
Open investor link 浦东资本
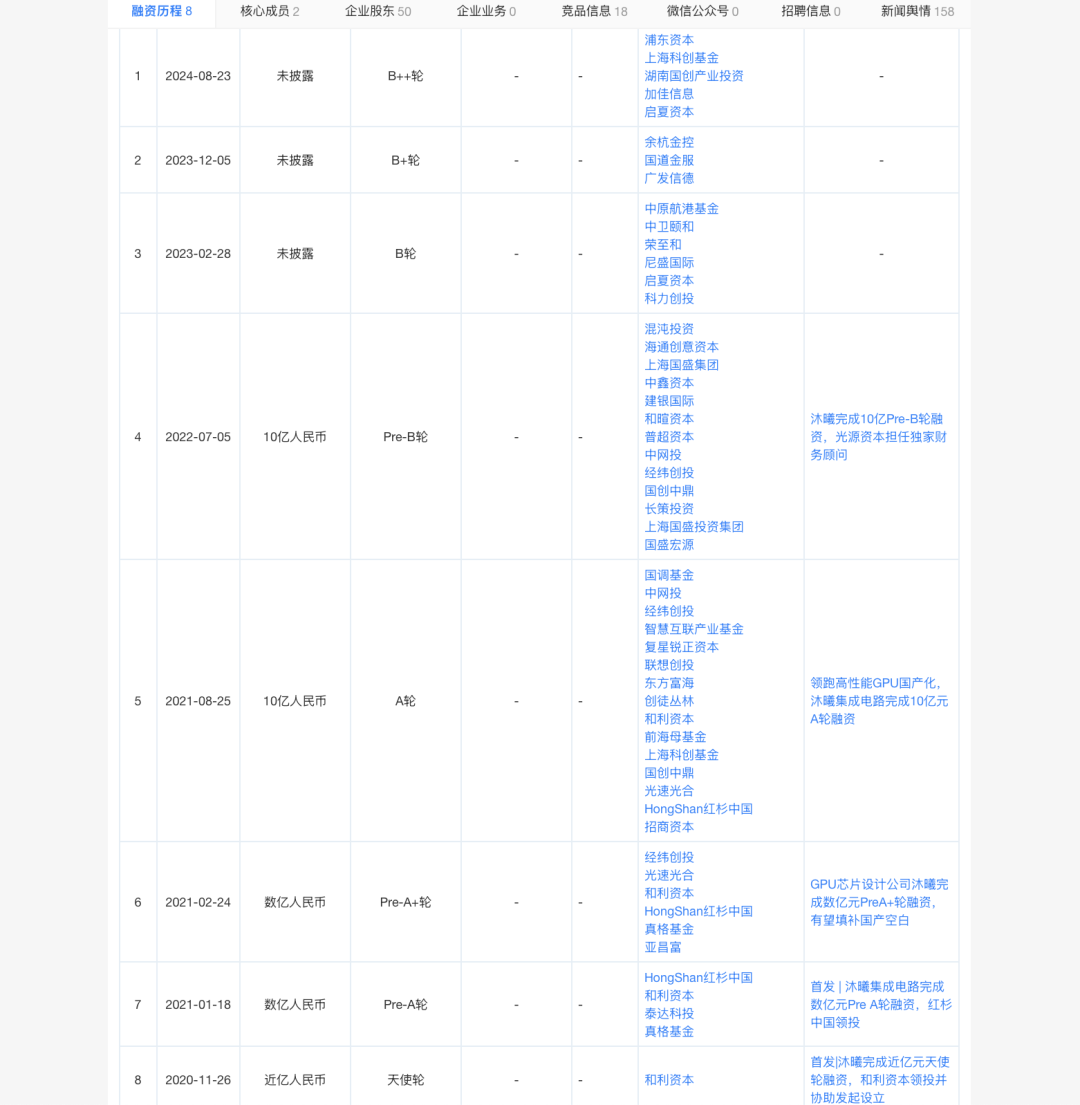(x=669, y=40)
